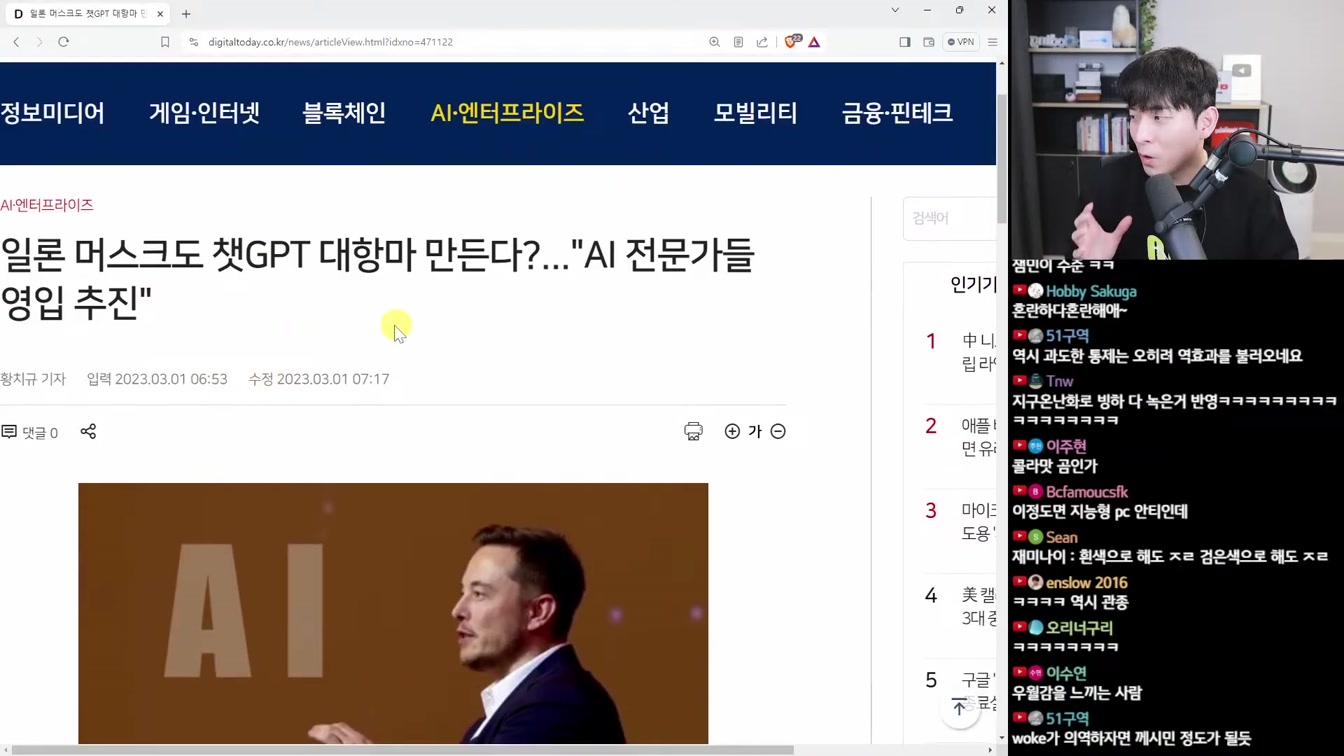Screen dimensions: 1344x756
Task: Open a new tab with the plus button
Action: pyautogui.click(x=186, y=14)
